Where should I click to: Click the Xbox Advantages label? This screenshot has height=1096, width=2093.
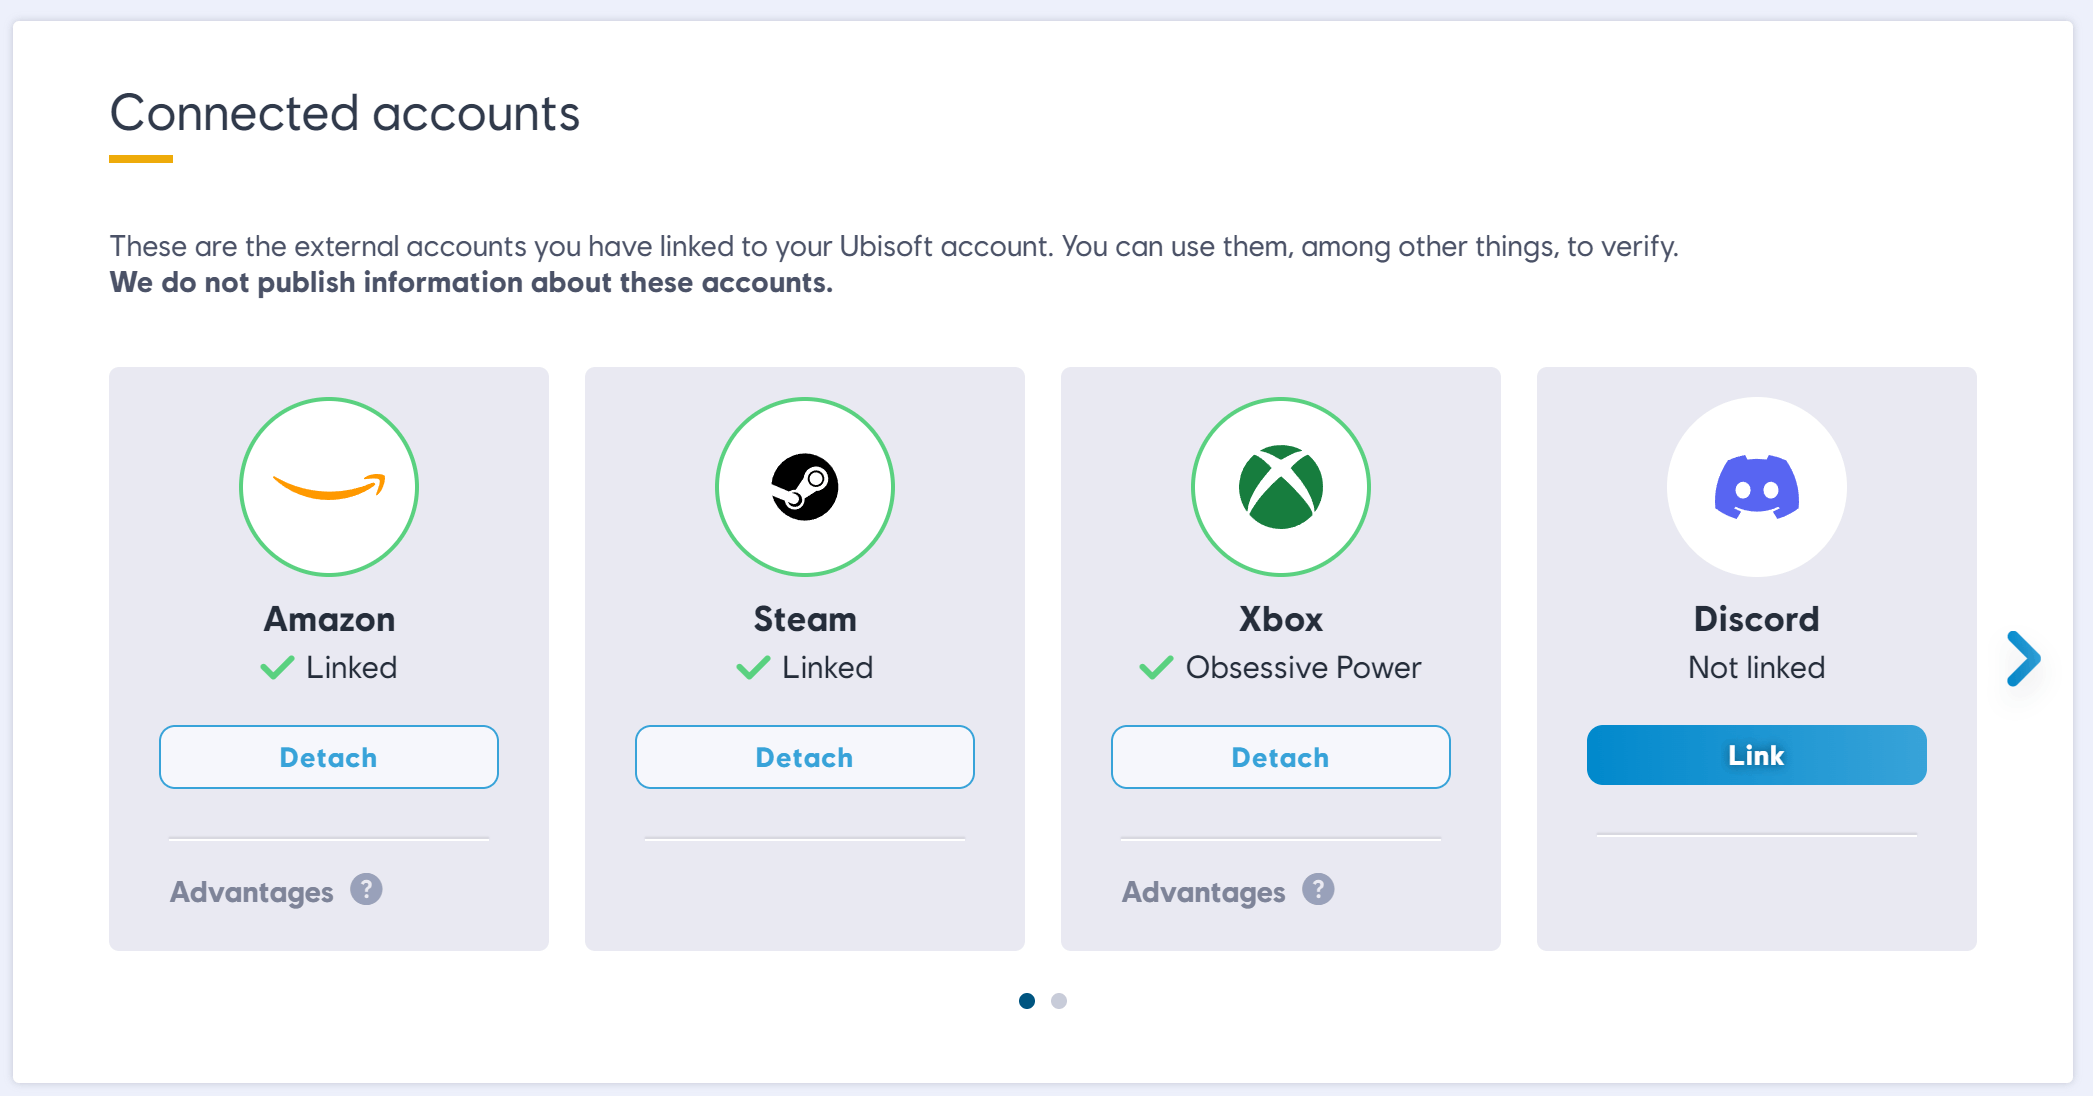[1204, 891]
